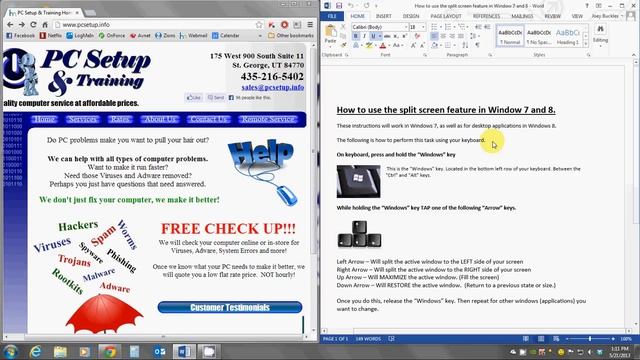Open the Change Case Aa dropdown
640x360 pixels.
pos(397,45)
